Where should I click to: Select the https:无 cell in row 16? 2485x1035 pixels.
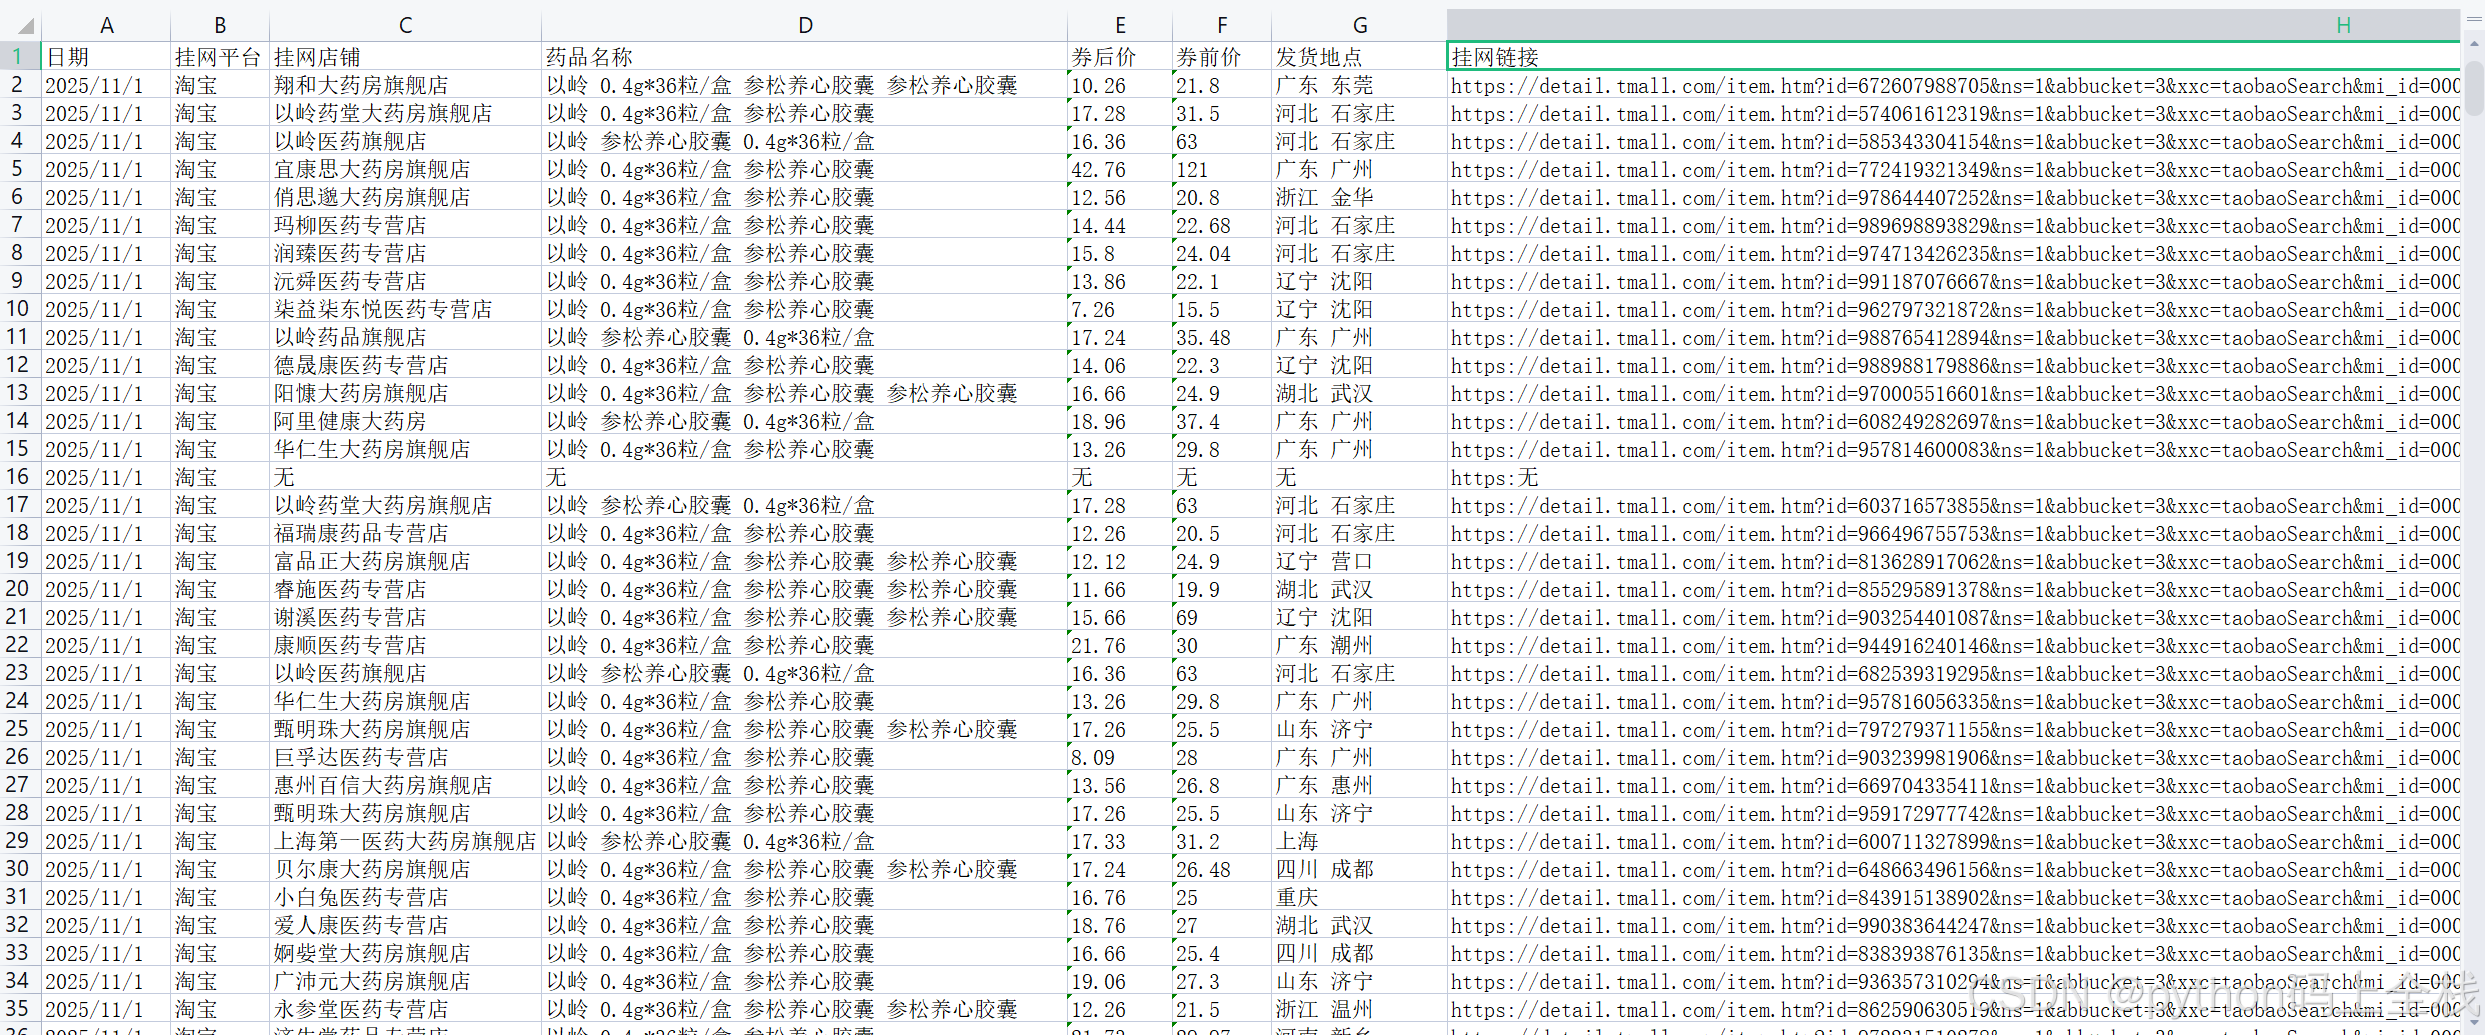point(1953,477)
